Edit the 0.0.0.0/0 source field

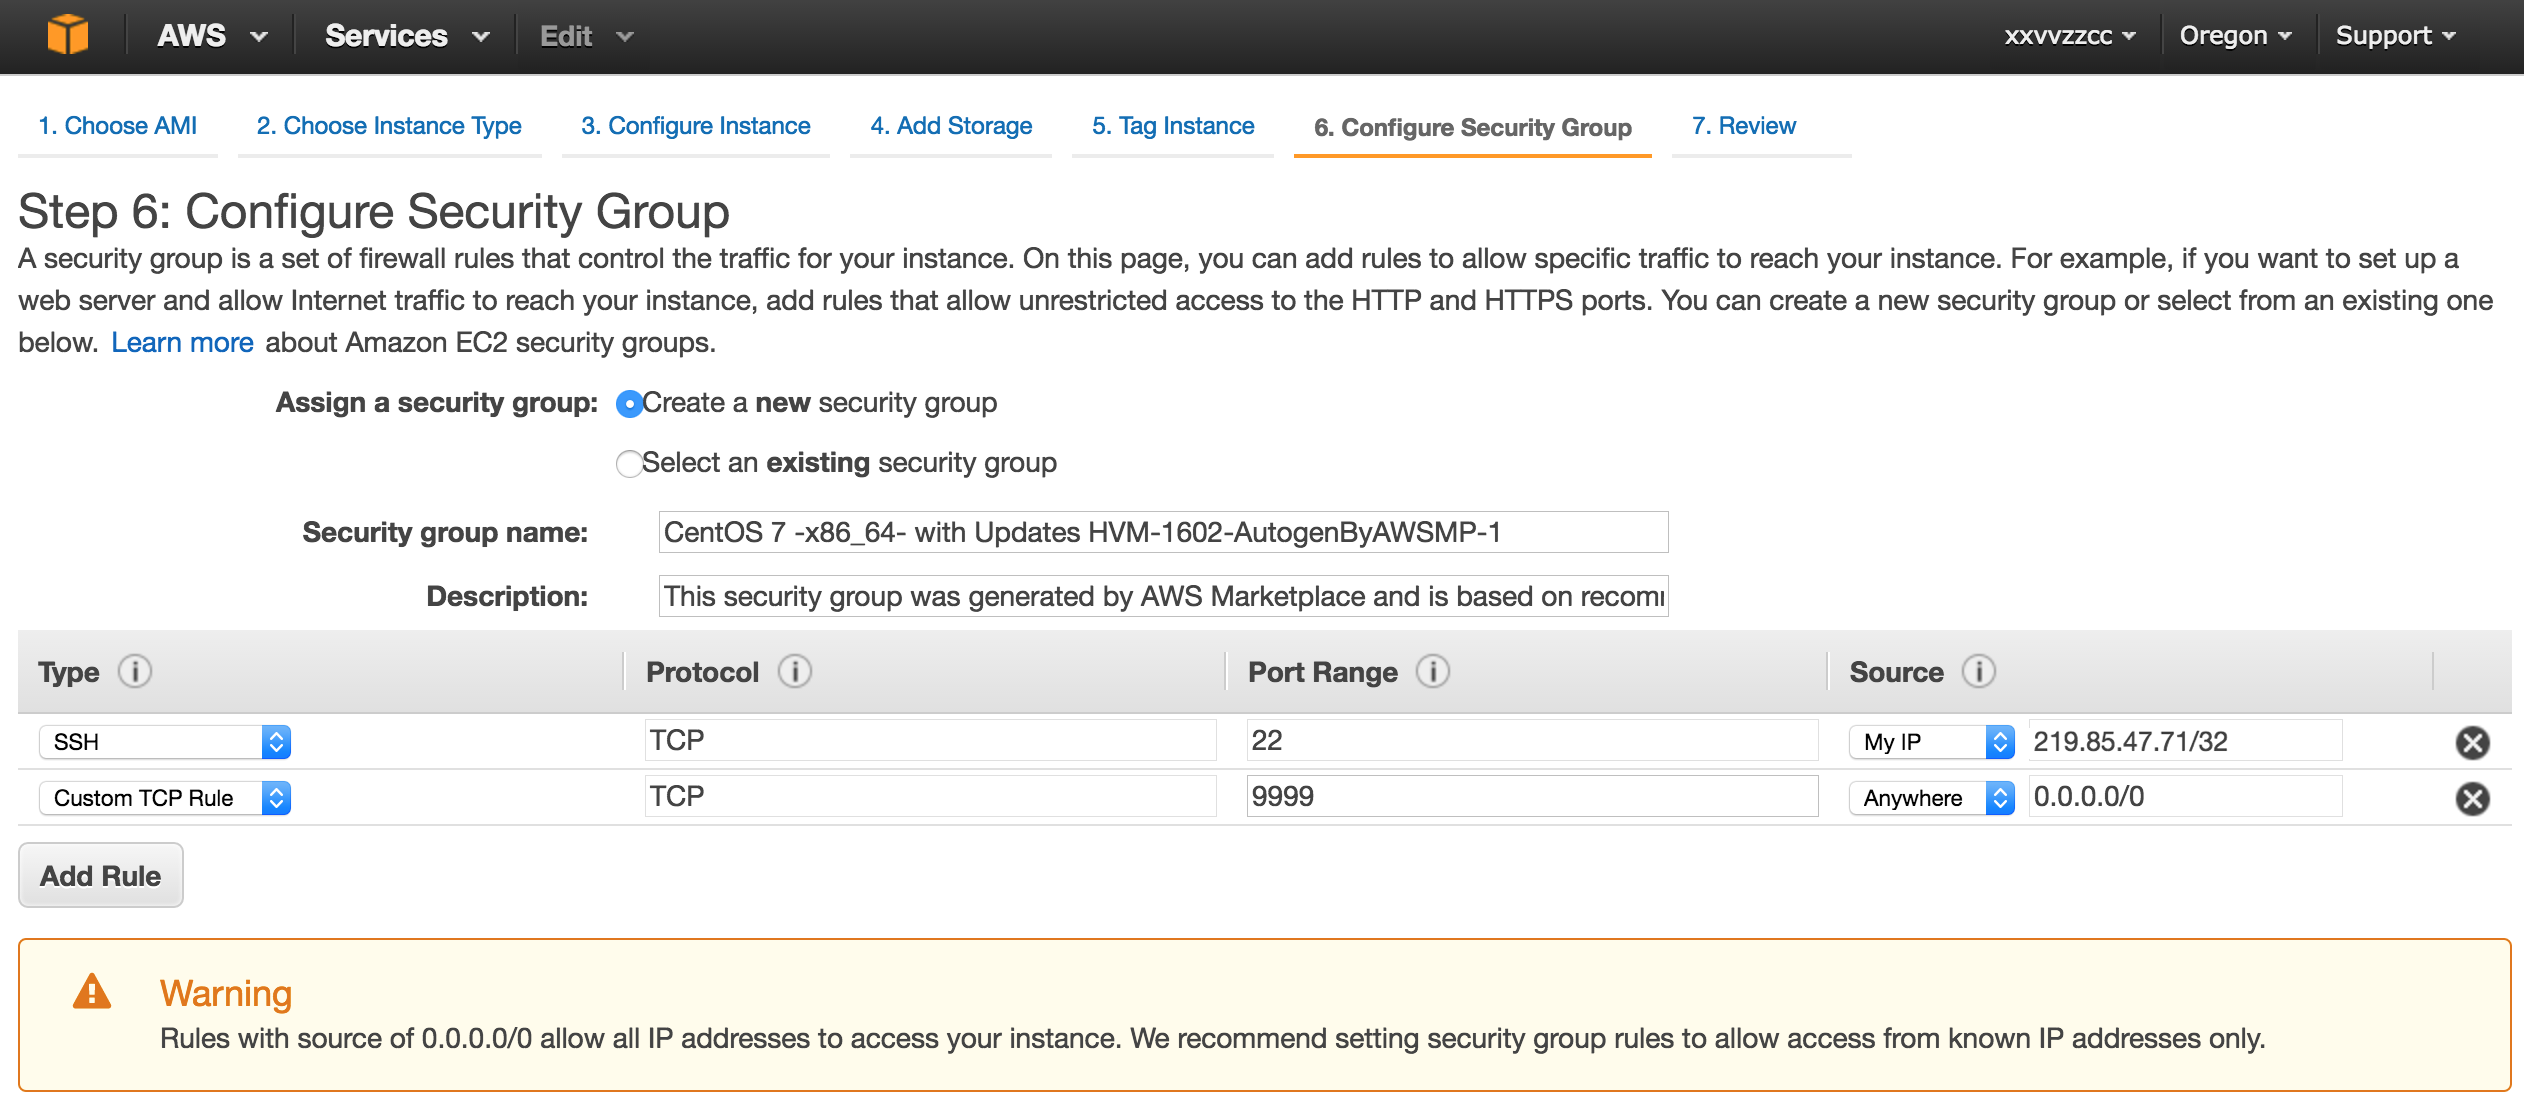pyautogui.click(x=2185, y=797)
